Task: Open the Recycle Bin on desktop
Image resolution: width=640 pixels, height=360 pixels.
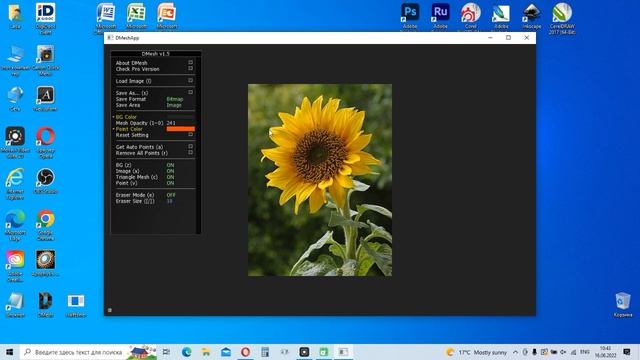Action: [x=623, y=304]
